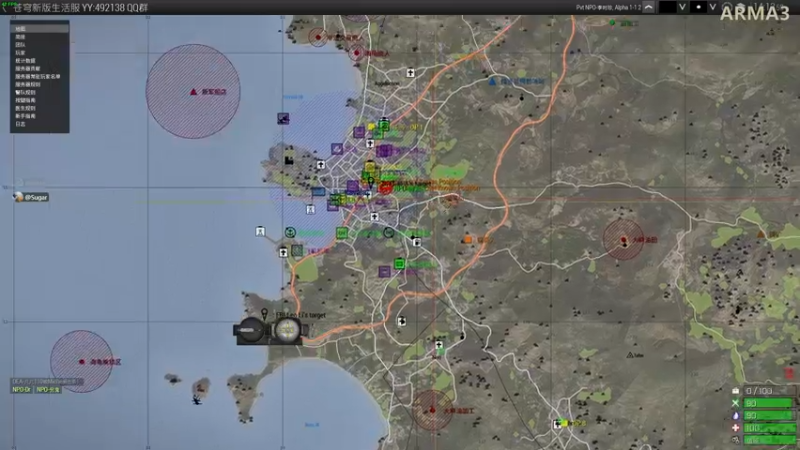Open the 新手指南 menu entry
This screenshot has height=450, width=800.
(39, 116)
